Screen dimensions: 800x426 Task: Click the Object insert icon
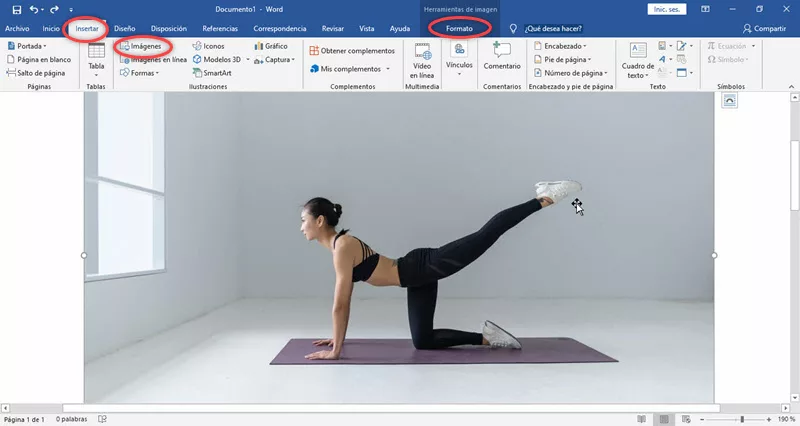pyautogui.click(x=684, y=73)
